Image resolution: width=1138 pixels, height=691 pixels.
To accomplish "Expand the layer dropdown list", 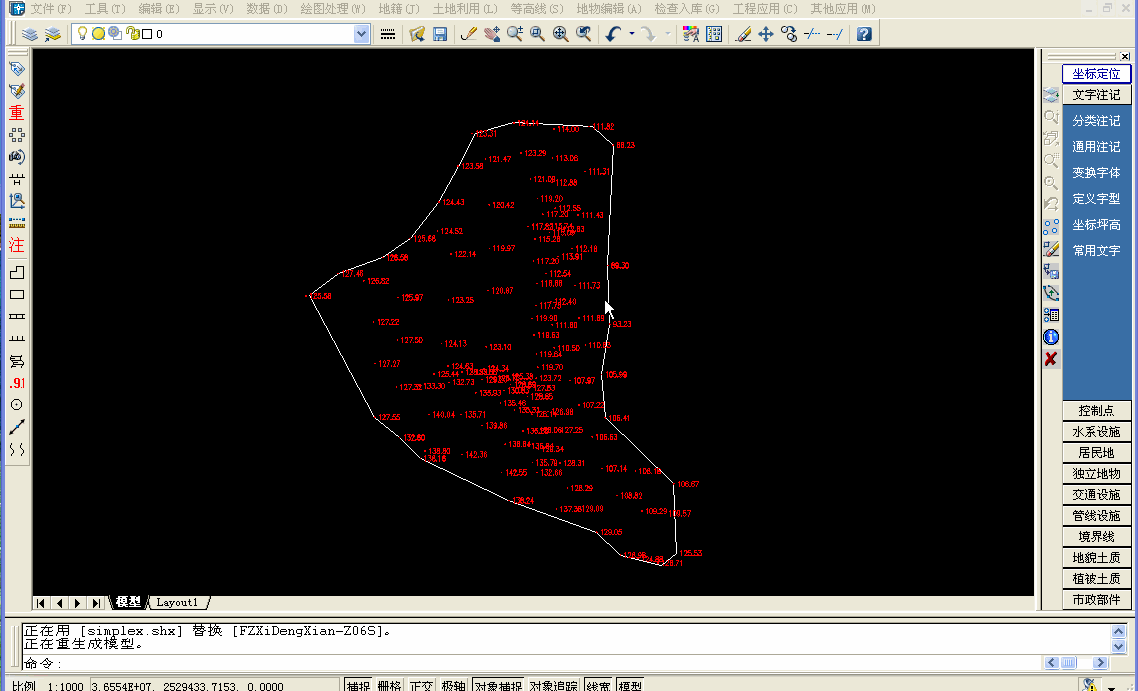I will click(361, 34).
